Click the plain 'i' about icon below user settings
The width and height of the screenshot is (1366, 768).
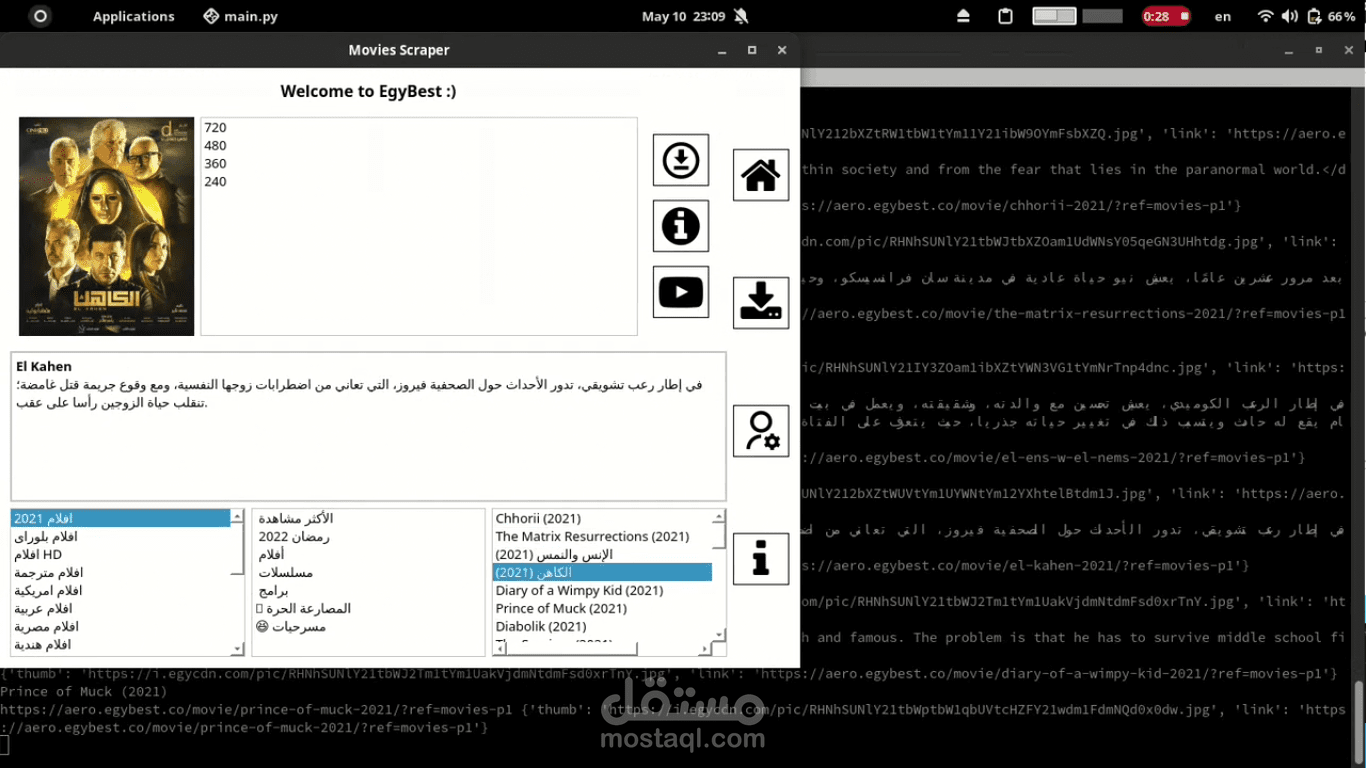(761, 559)
